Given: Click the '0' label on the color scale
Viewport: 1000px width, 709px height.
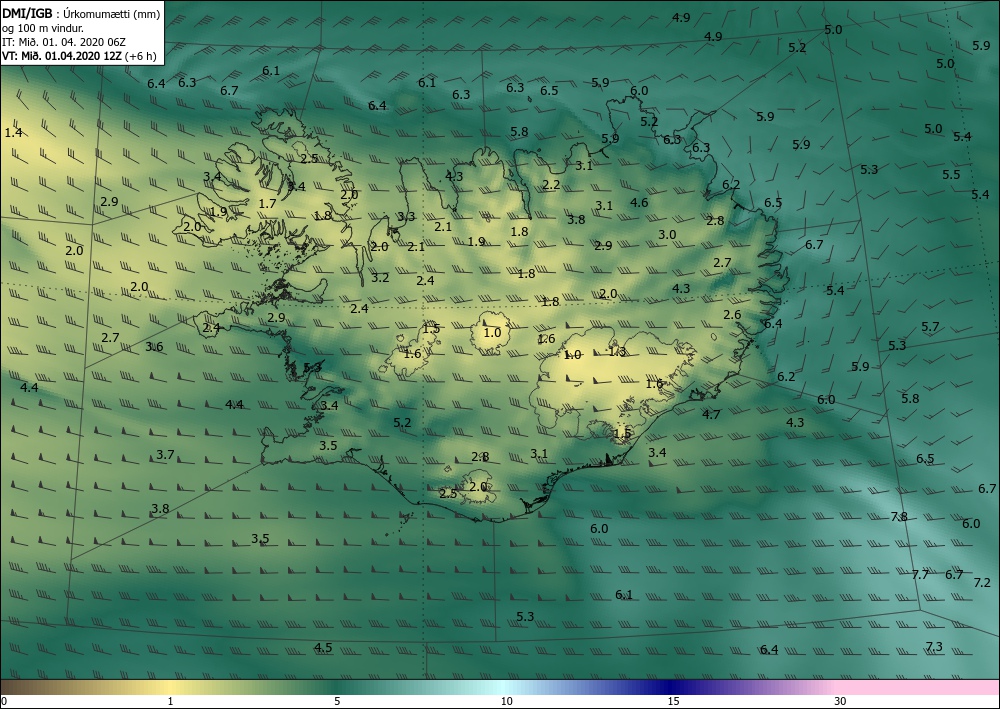Looking at the screenshot, I should tap(4, 701).
